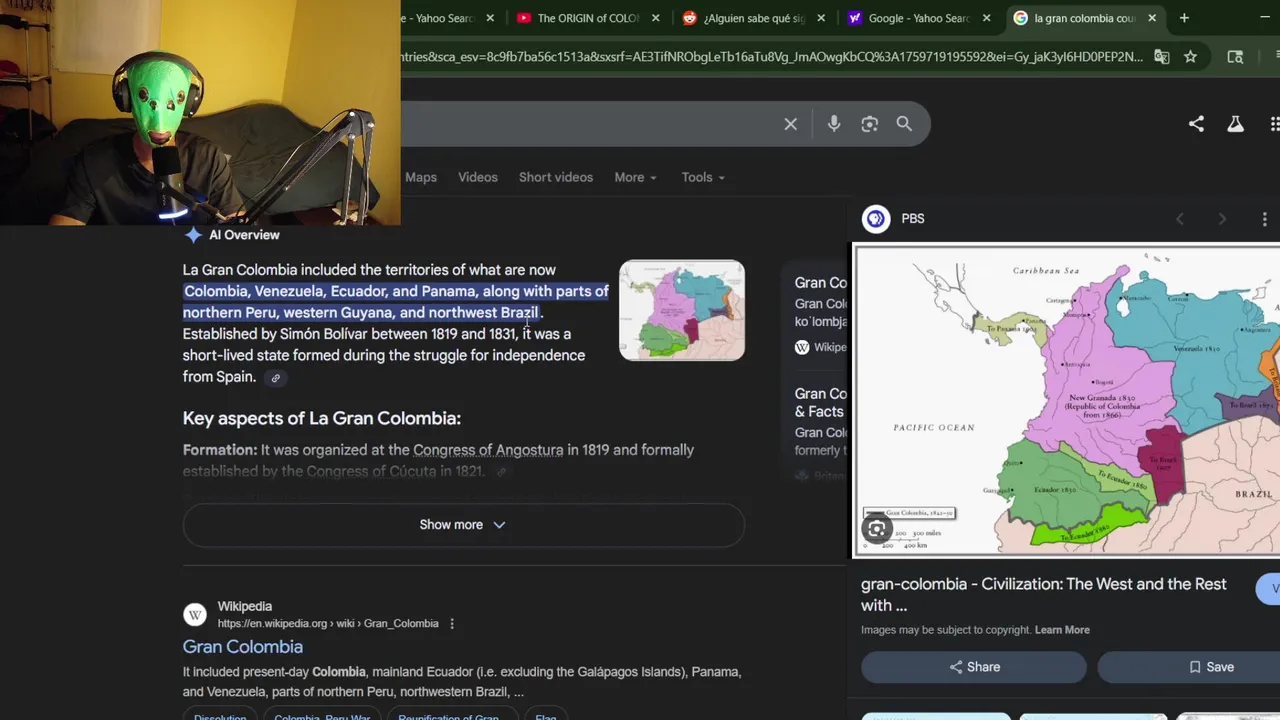Click the Wikipedia favicon in result

(195, 614)
